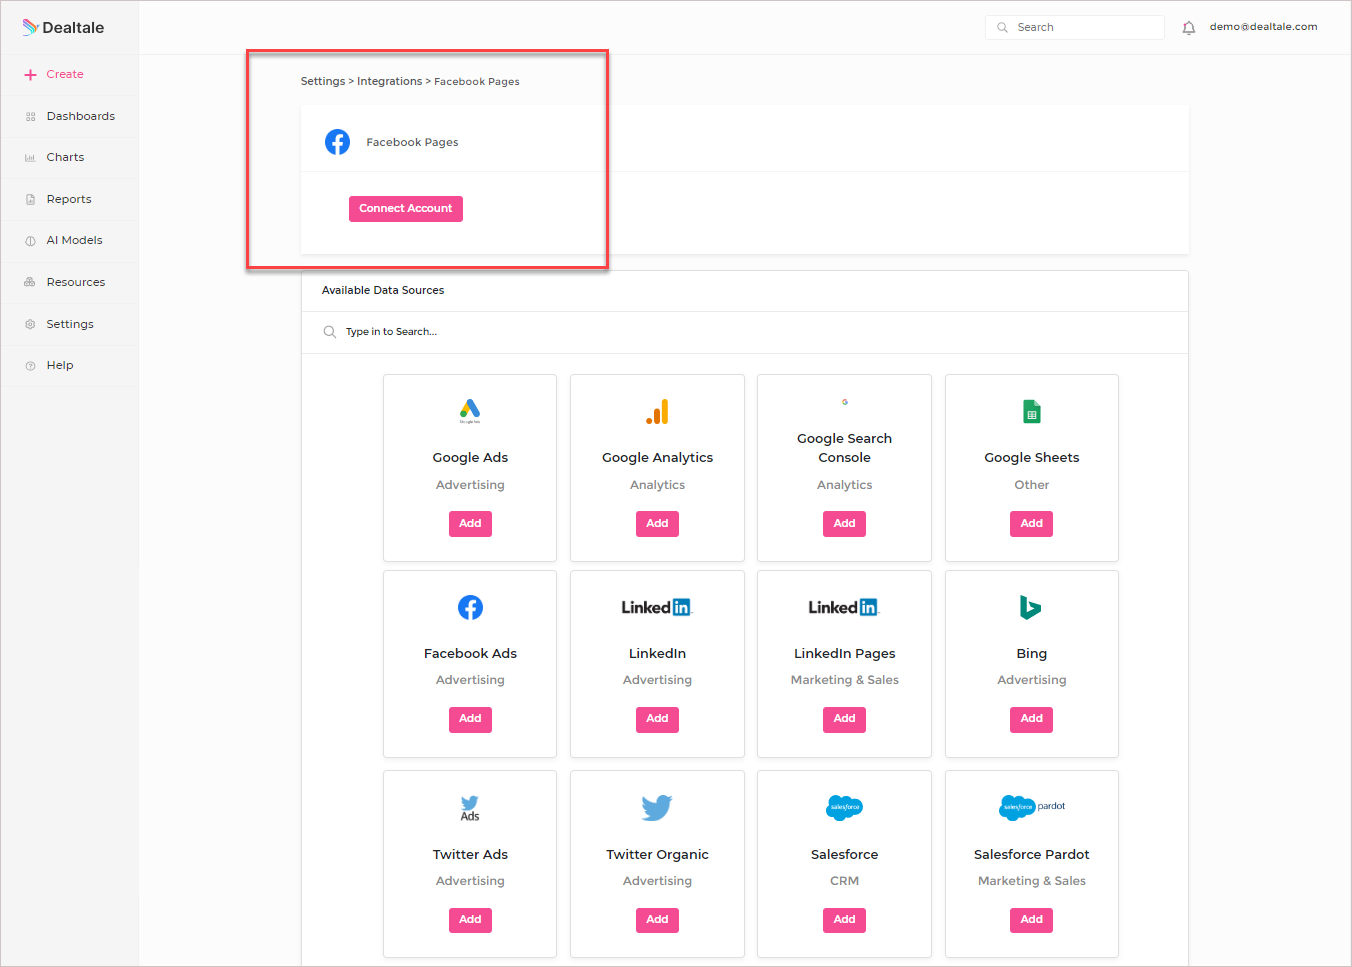Add the Google Ads data source
The width and height of the screenshot is (1352, 967).
coord(470,524)
